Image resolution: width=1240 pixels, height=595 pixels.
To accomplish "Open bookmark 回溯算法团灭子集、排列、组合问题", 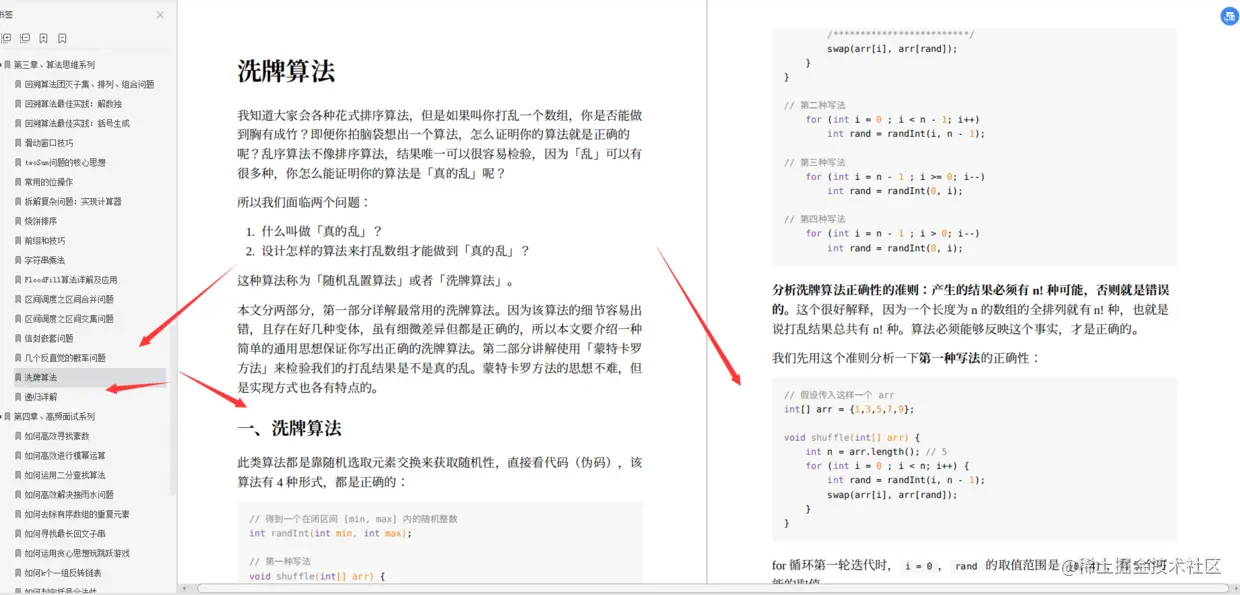I will click(x=89, y=84).
